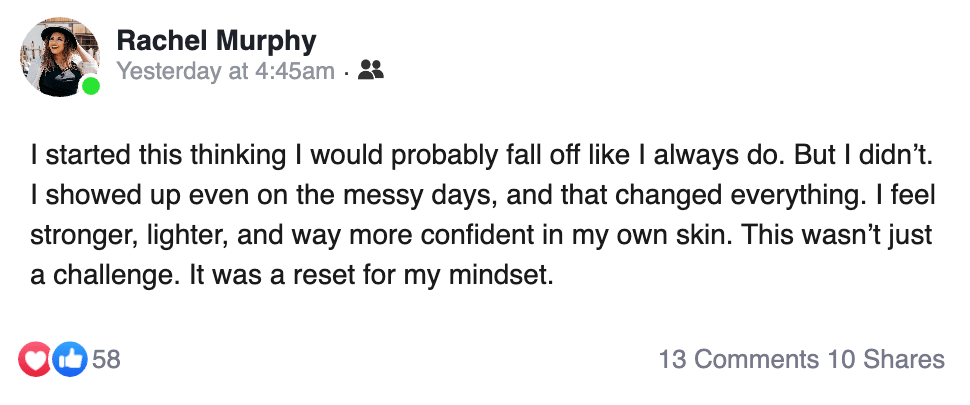Image resolution: width=970 pixels, height=405 pixels.
Task: View the 58 reactions count list
Action: pyautogui.click(x=106, y=359)
